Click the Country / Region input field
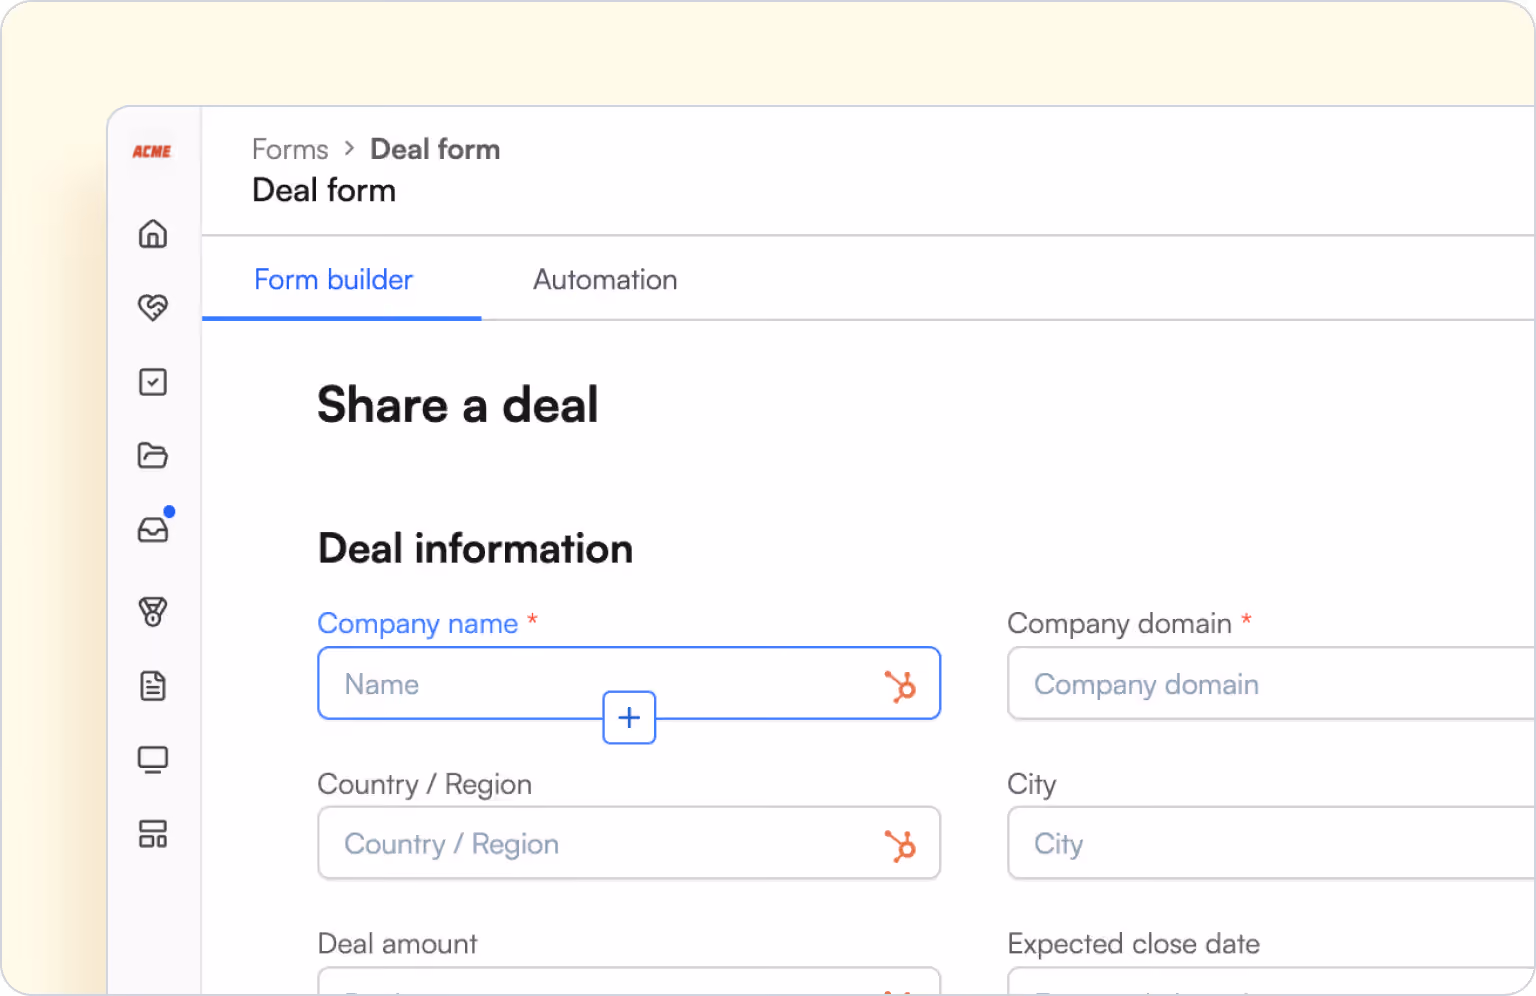This screenshot has width=1536, height=996. coord(629,843)
